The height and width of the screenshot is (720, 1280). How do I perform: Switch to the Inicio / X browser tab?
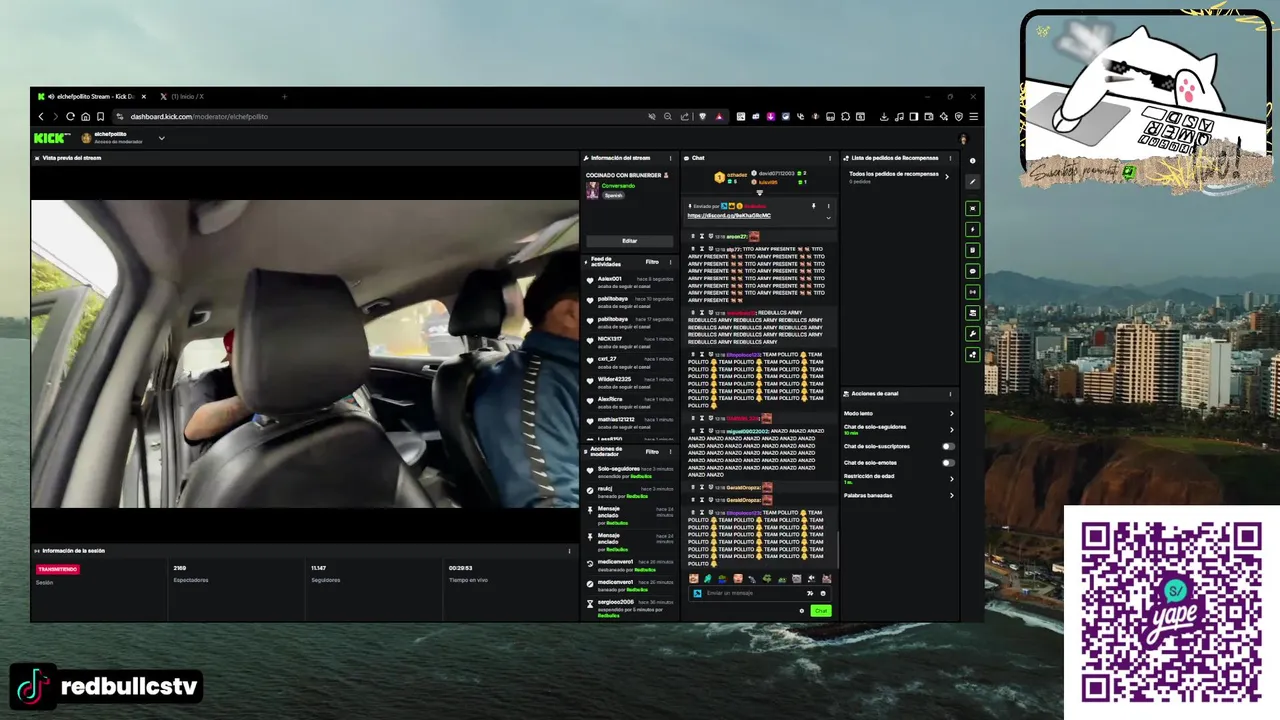click(x=187, y=97)
